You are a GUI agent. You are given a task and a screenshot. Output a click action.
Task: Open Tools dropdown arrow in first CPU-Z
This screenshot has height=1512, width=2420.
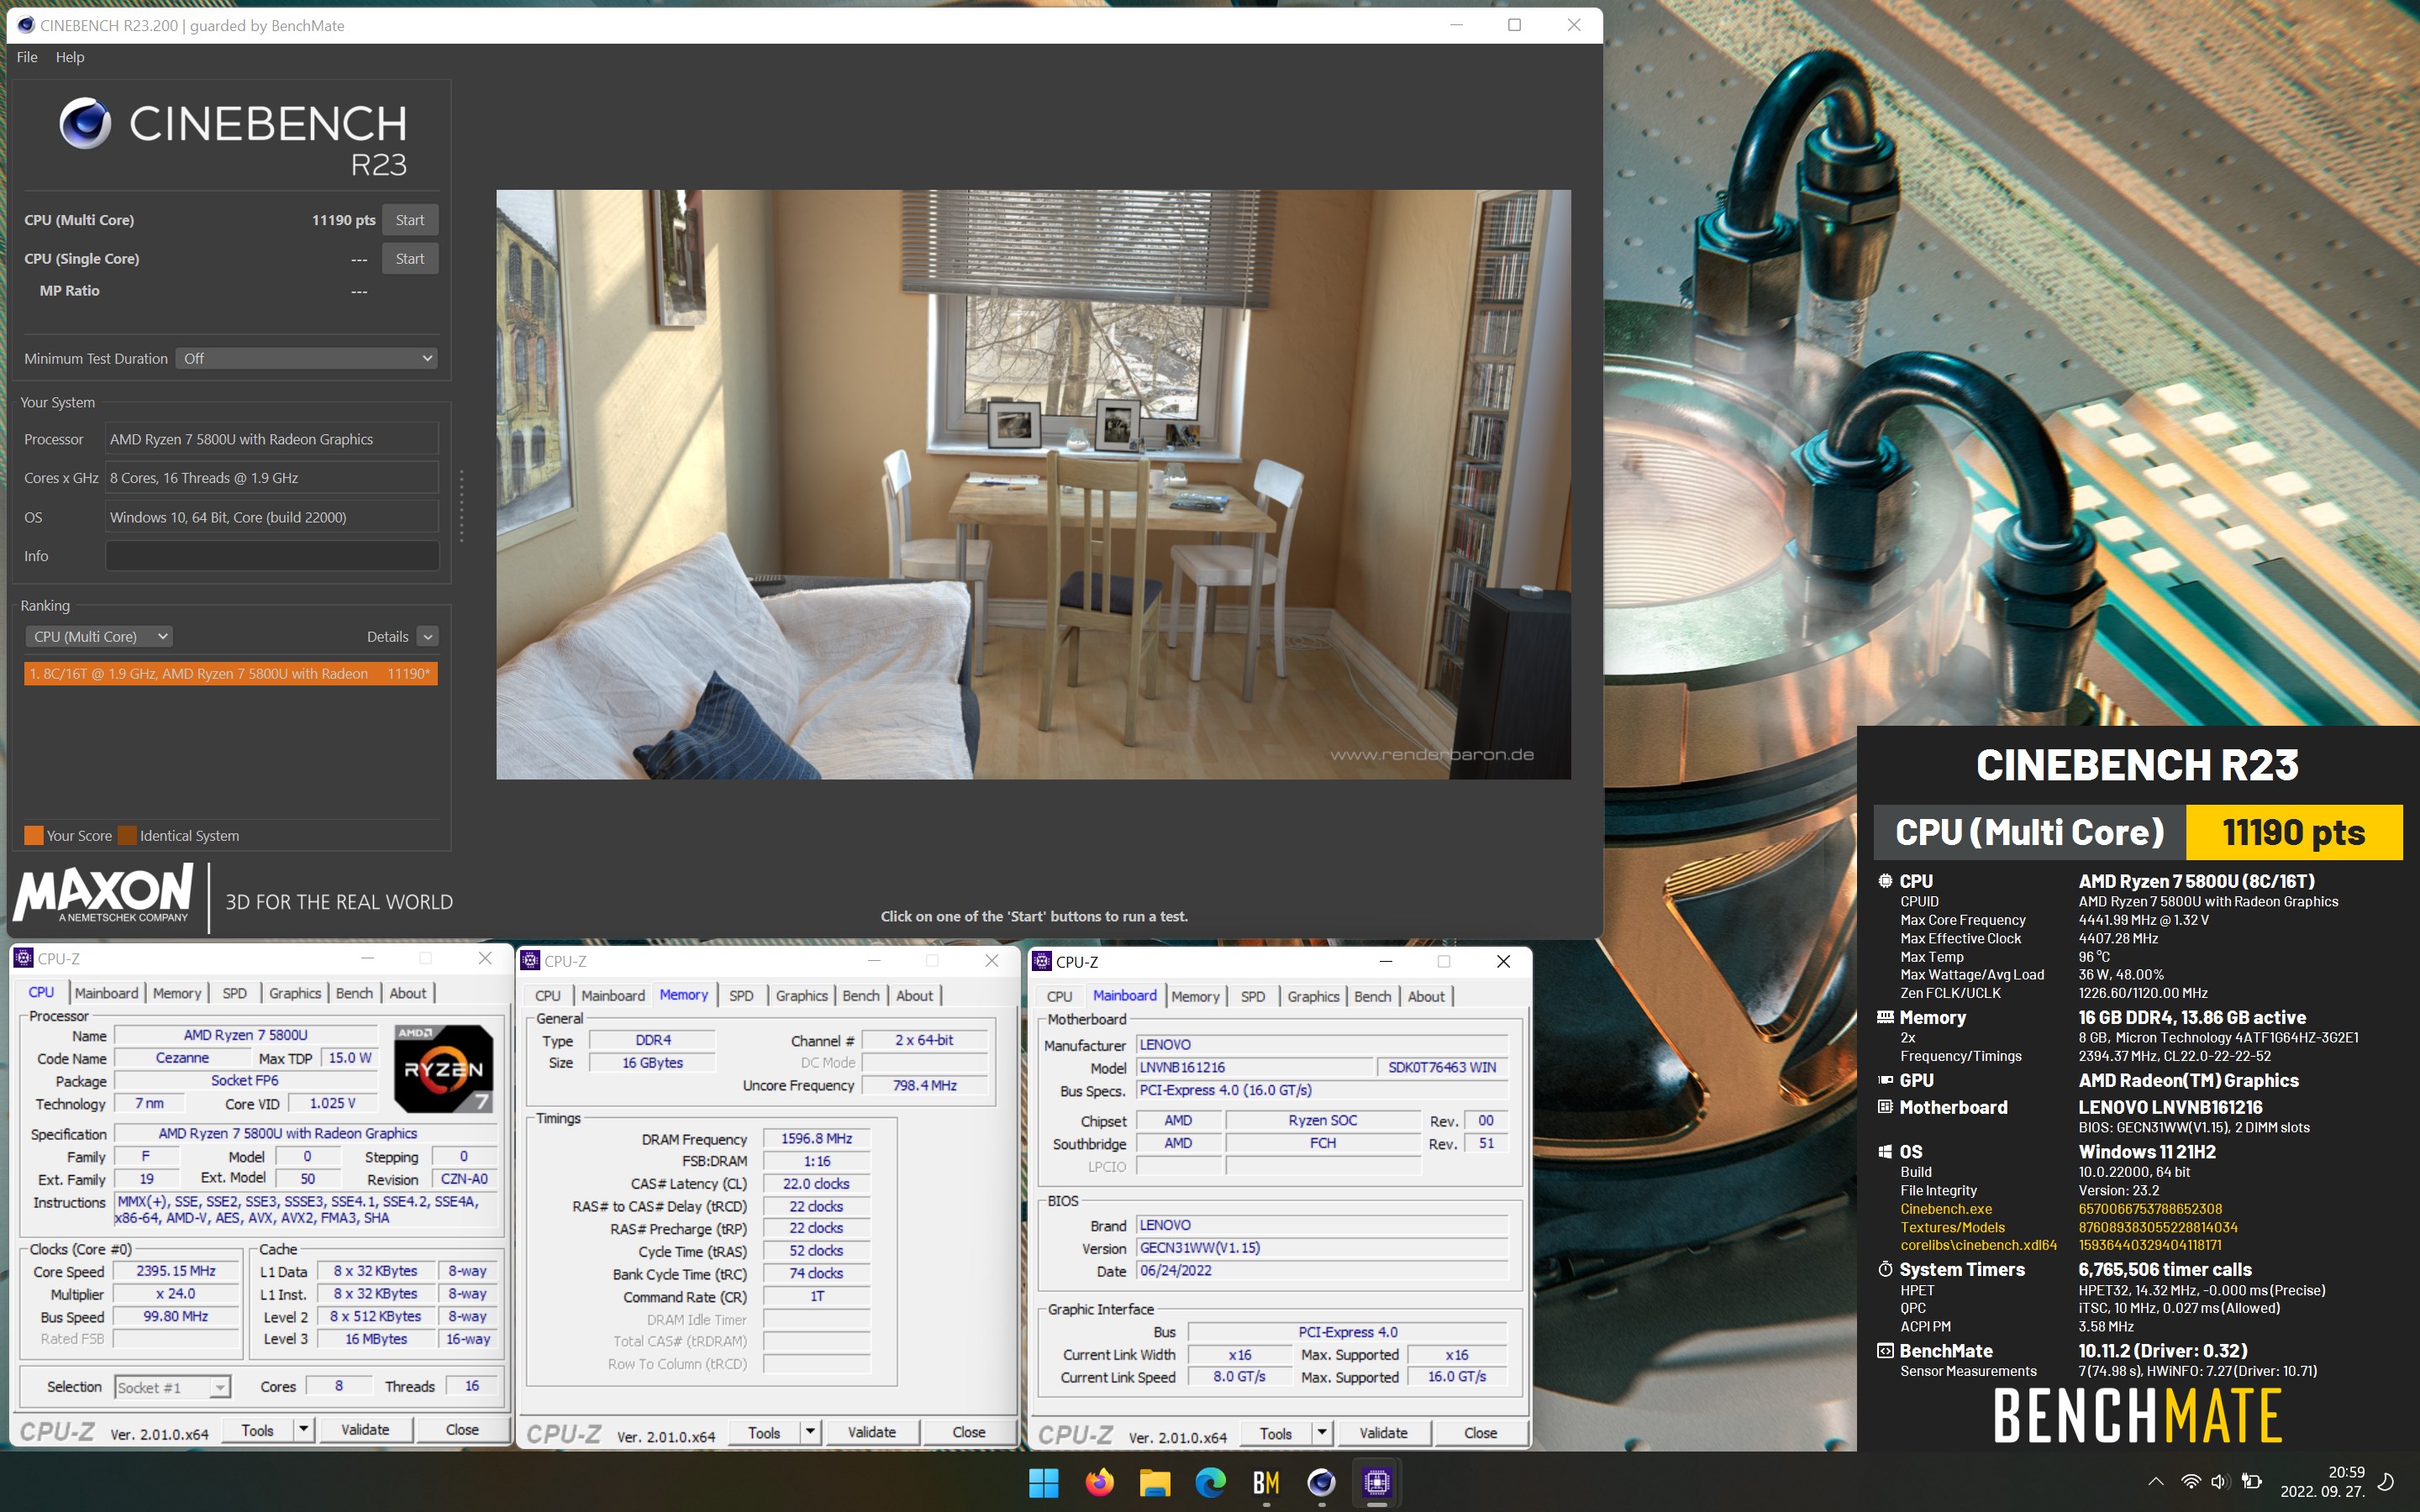tap(303, 1430)
